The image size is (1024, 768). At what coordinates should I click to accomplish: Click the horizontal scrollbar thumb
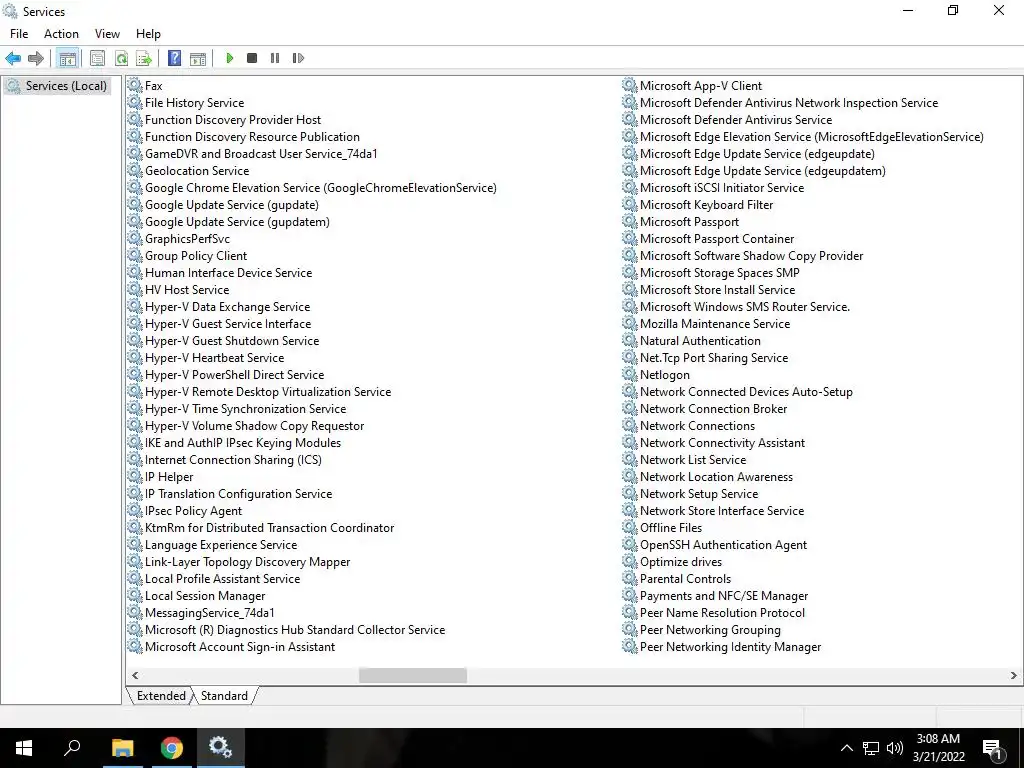tap(413, 675)
